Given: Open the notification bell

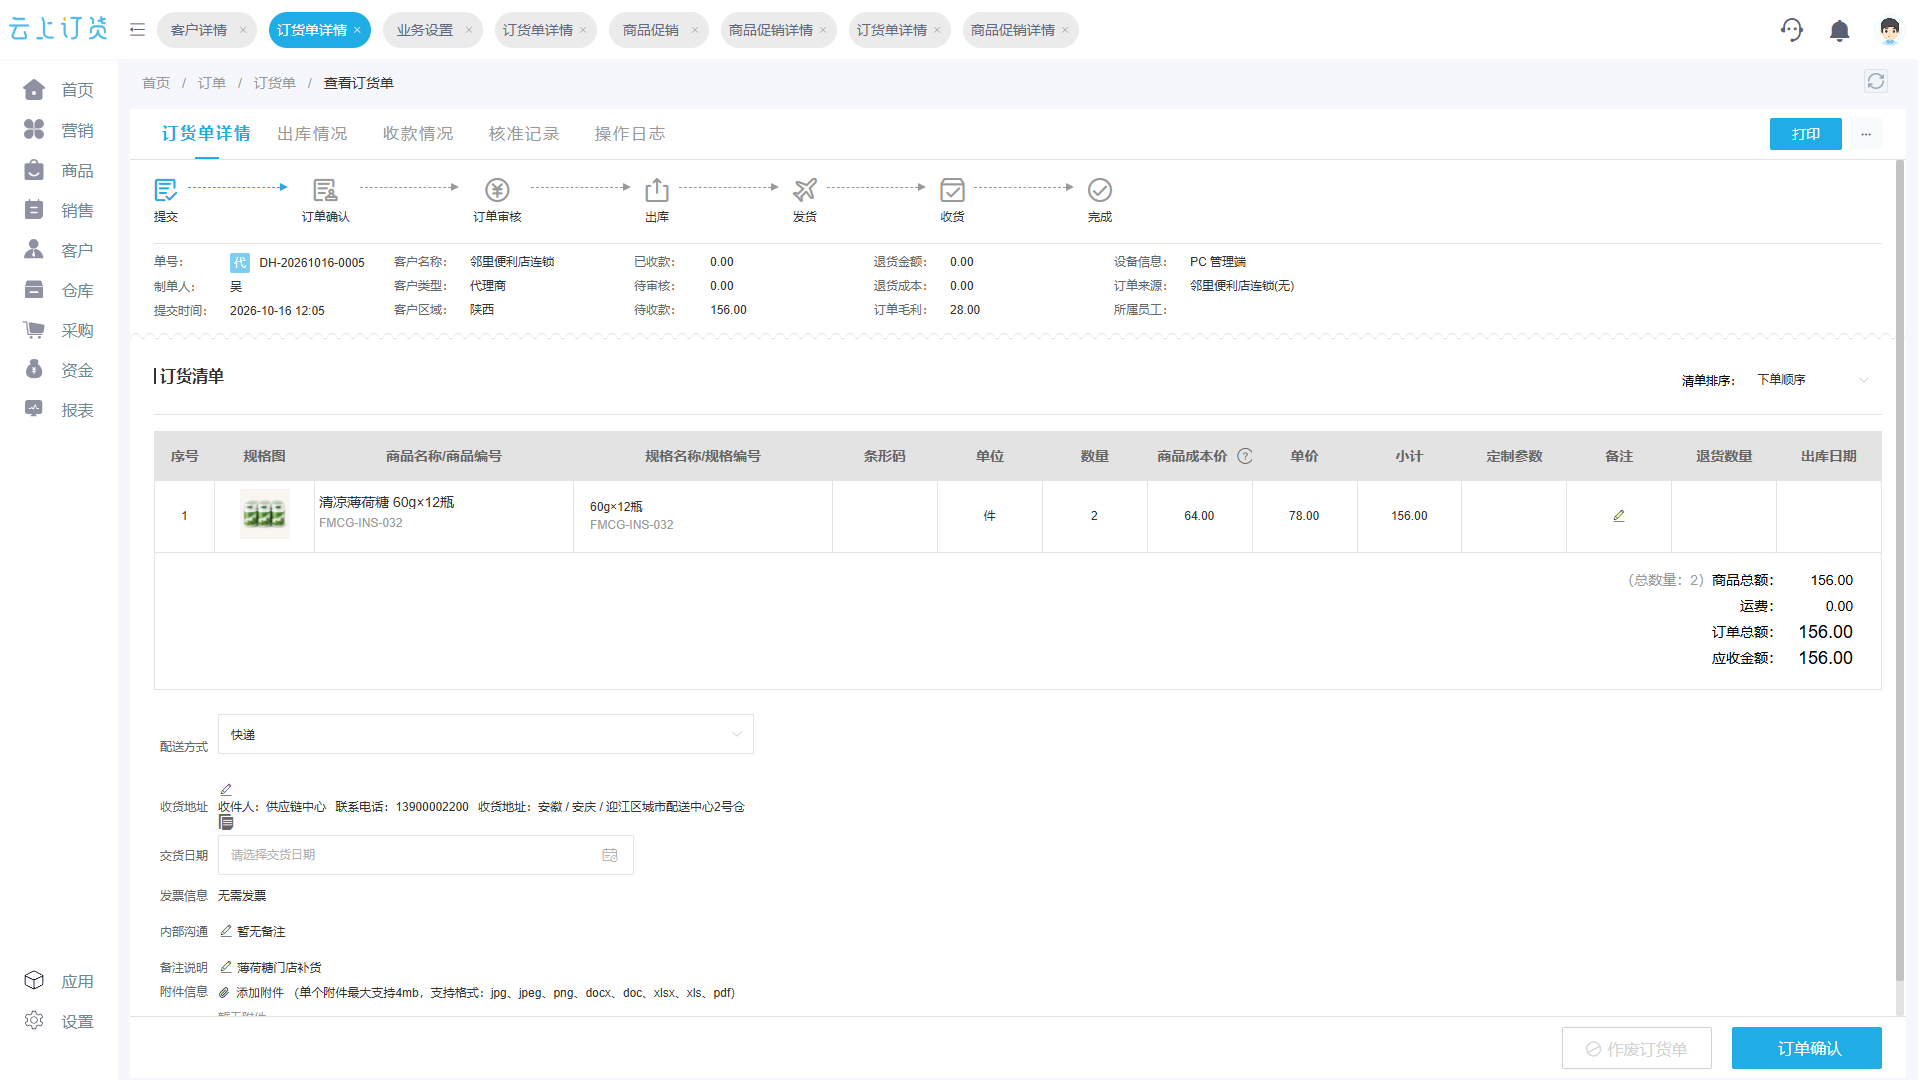Looking at the screenshot, I should click(1839, 31).
